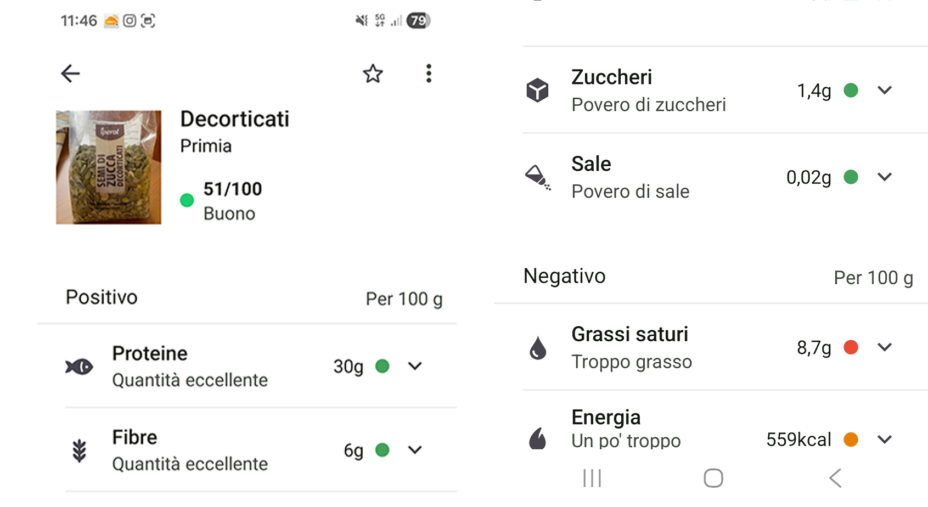Tap the sugar cube icon beside Zuccheri
Screen dimensions: 928x507
[x=538, y=91]
